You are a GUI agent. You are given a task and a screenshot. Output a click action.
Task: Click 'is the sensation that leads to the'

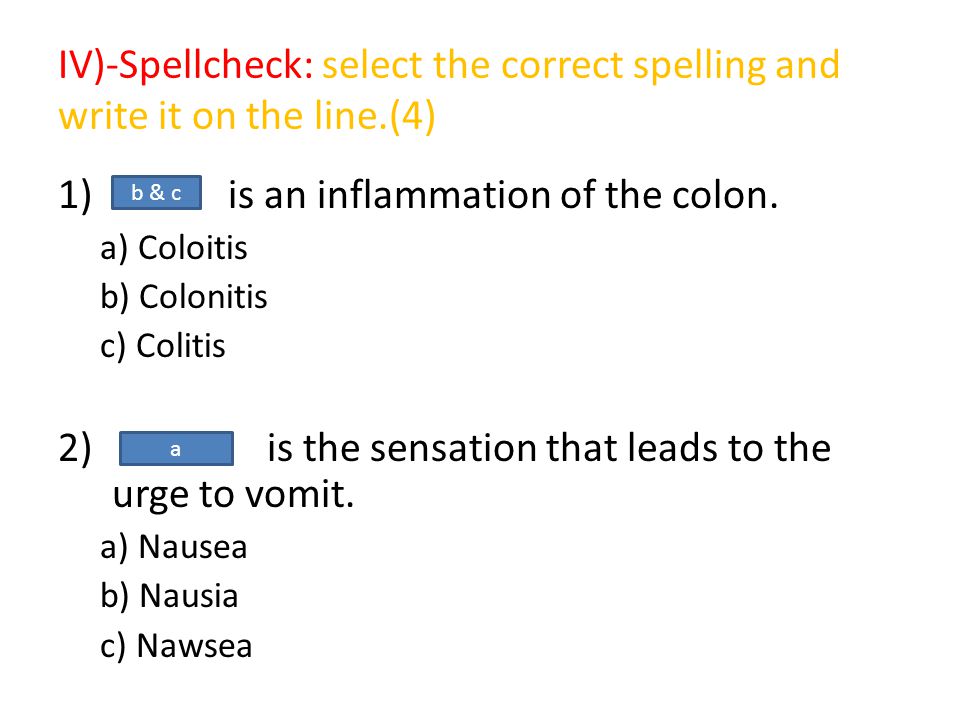click(x=549, y=448)
